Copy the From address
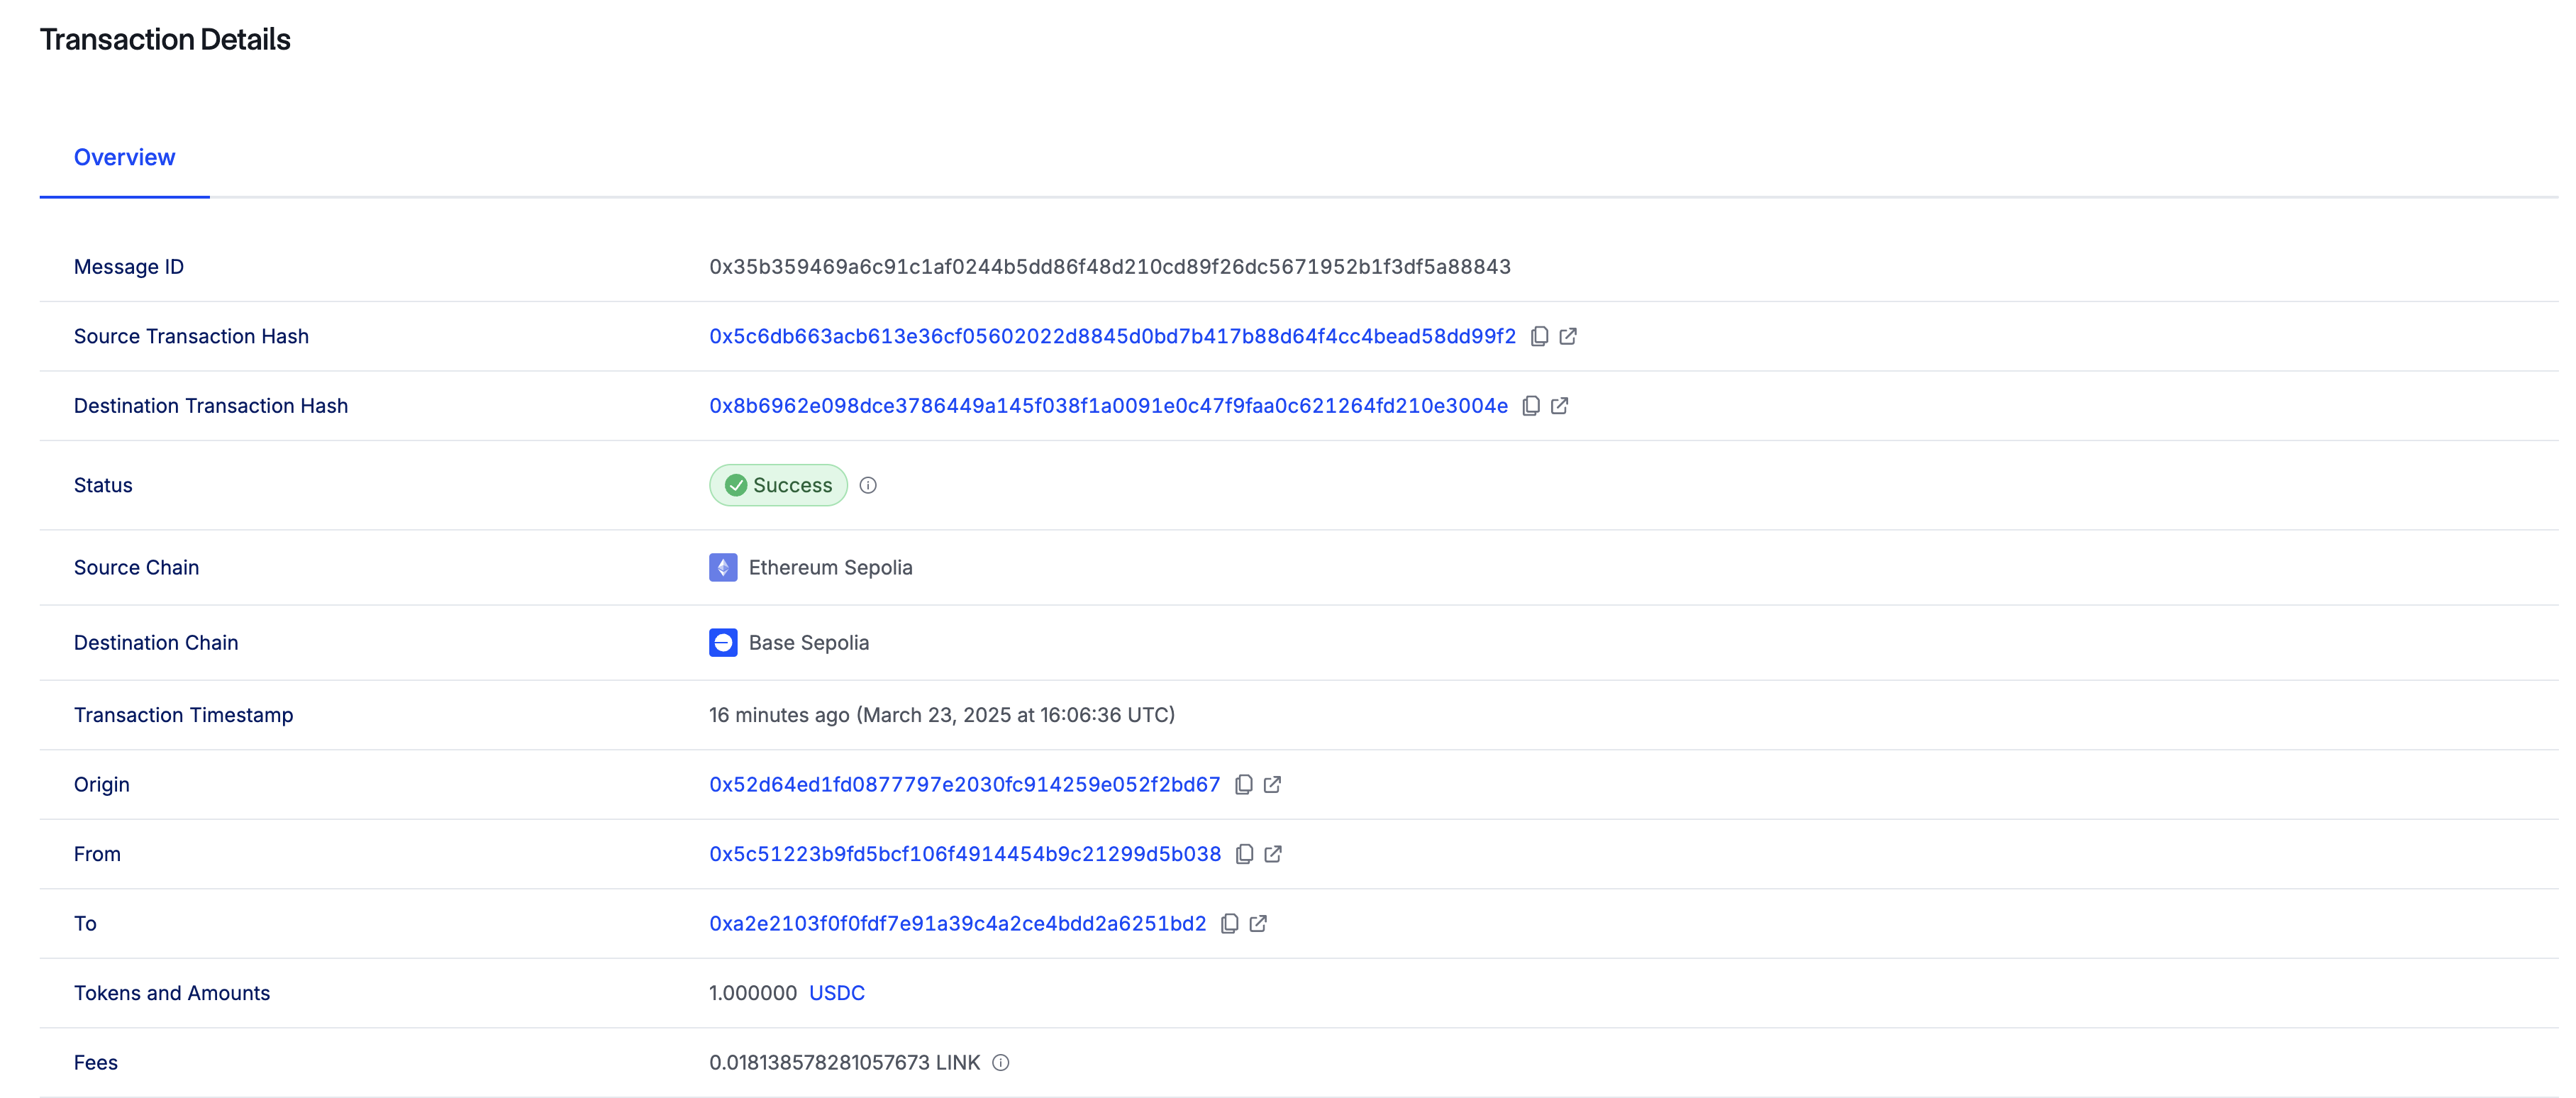2576x1098 pixels. 1244,854
